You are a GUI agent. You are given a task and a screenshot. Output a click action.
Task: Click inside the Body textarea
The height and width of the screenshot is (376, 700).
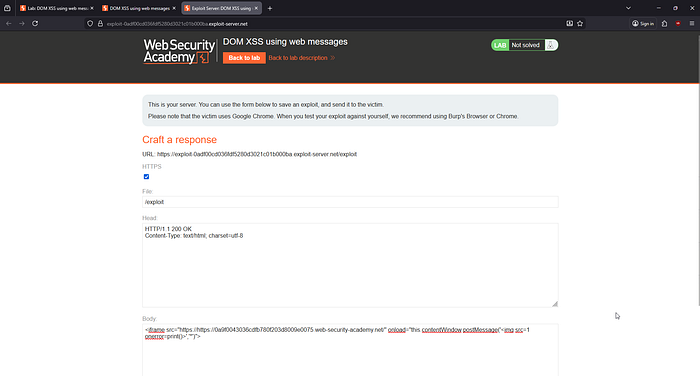pyautogui.click(x=350, y=350)
